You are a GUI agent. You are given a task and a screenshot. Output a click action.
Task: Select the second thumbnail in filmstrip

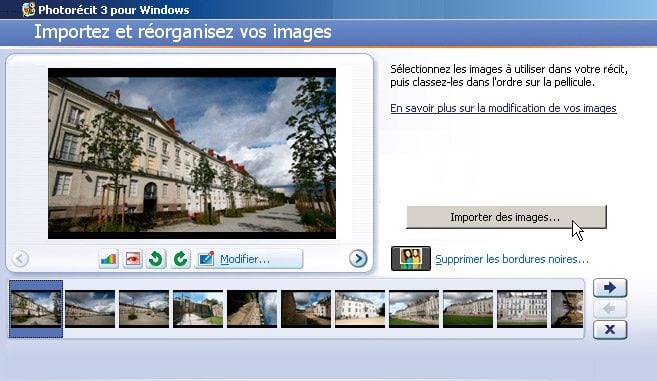90,309
